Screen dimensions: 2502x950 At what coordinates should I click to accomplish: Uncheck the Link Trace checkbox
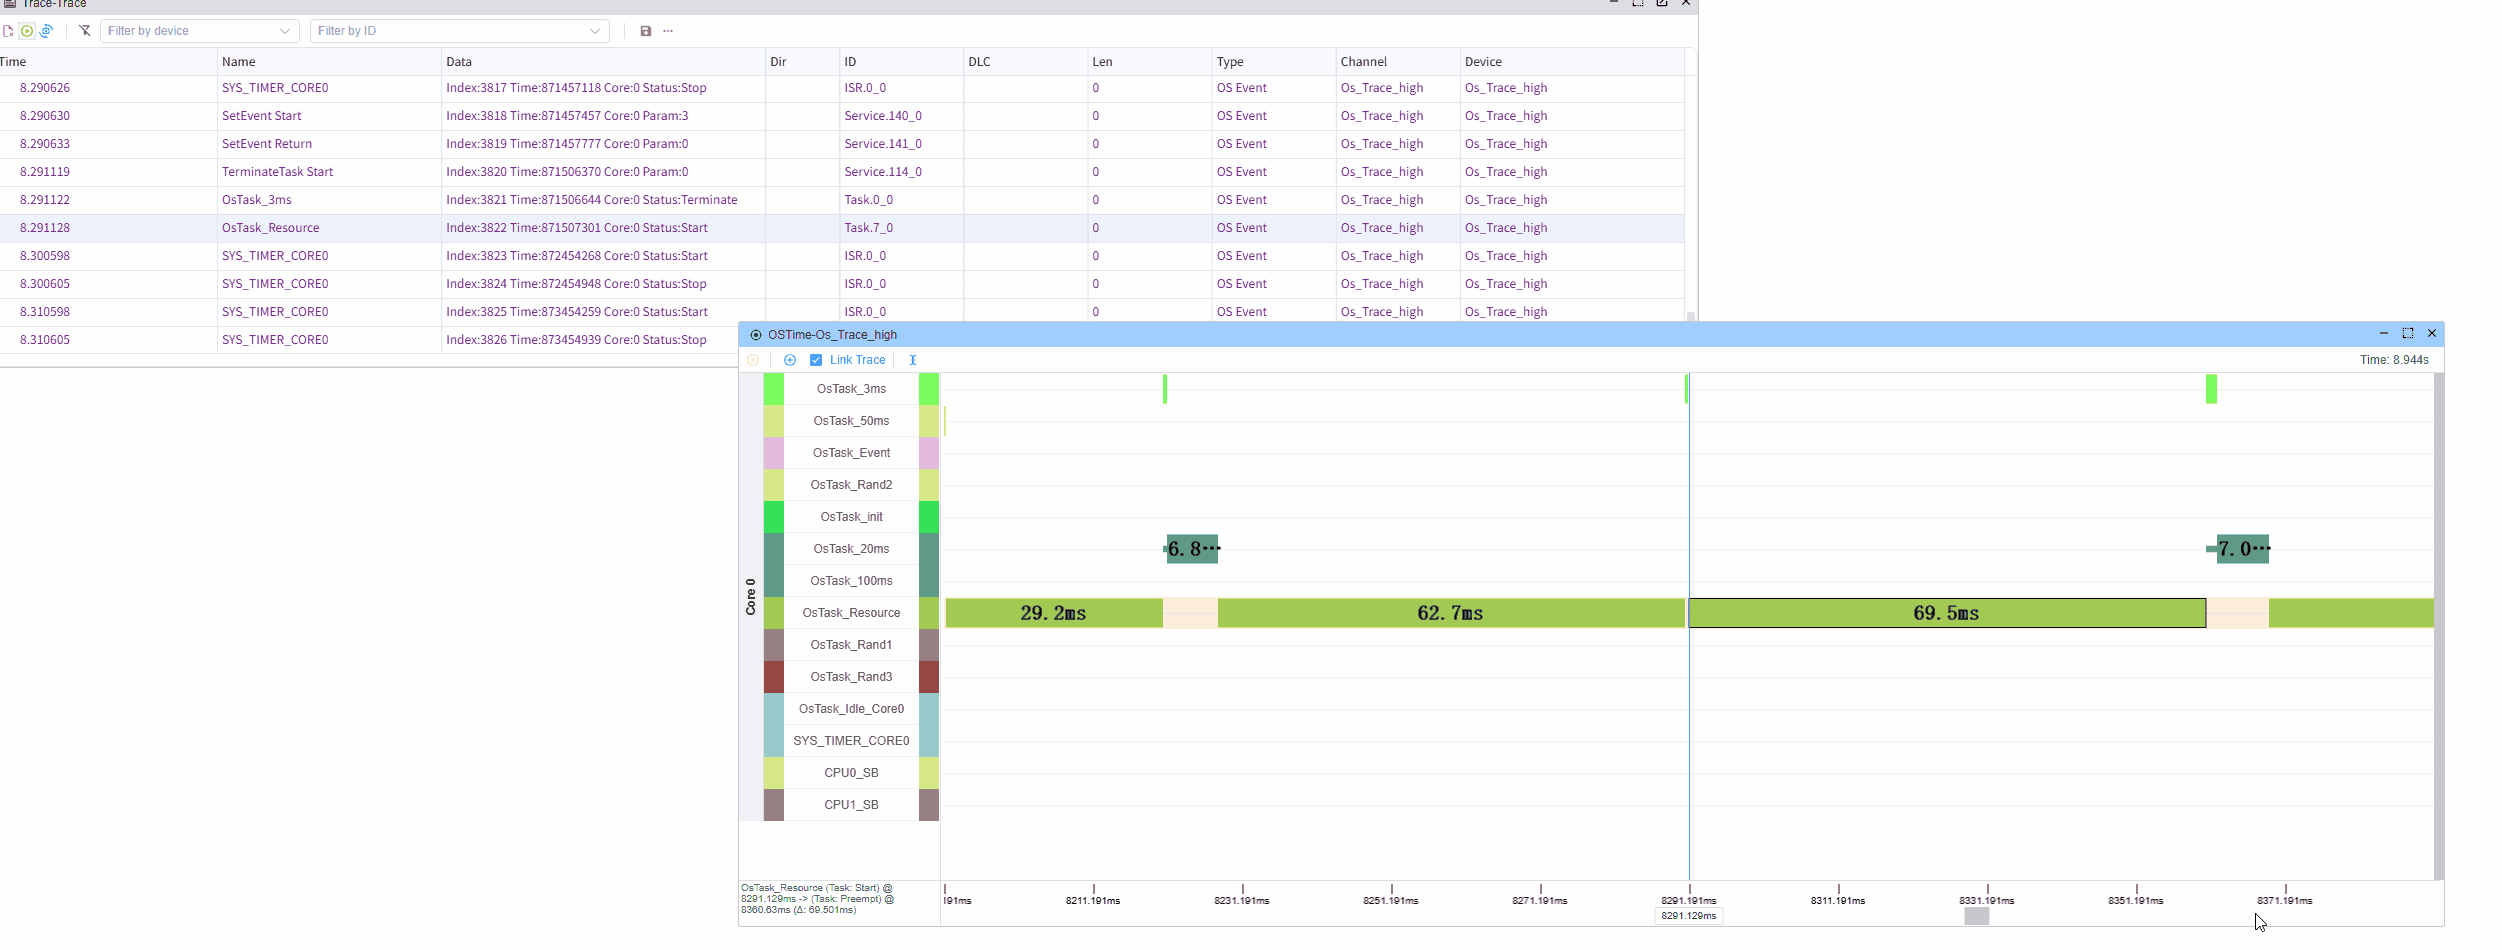pos(816,360)
